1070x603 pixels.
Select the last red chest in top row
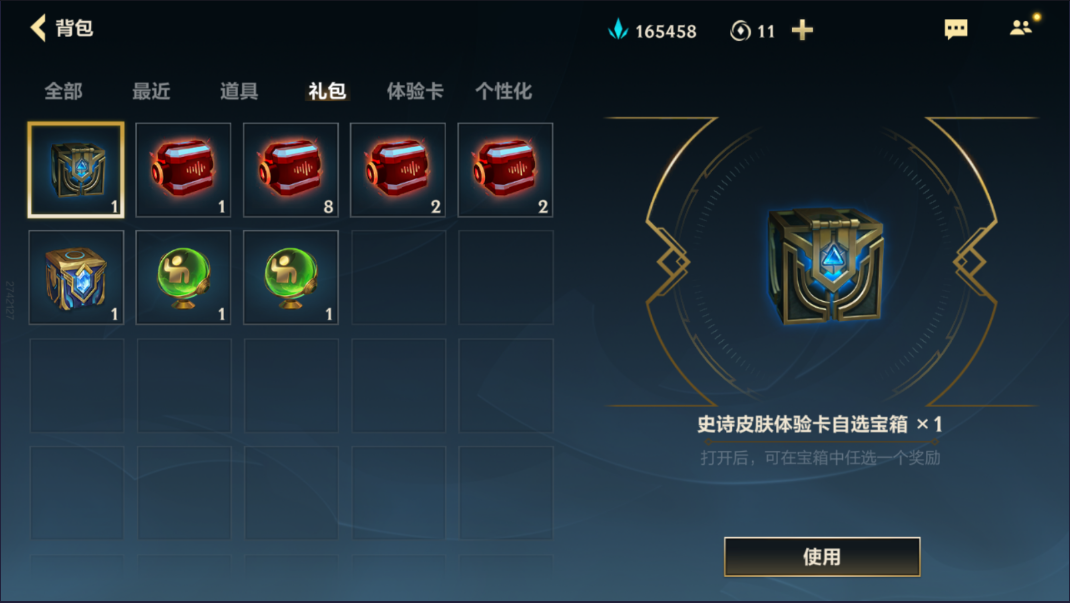point(505,170)
